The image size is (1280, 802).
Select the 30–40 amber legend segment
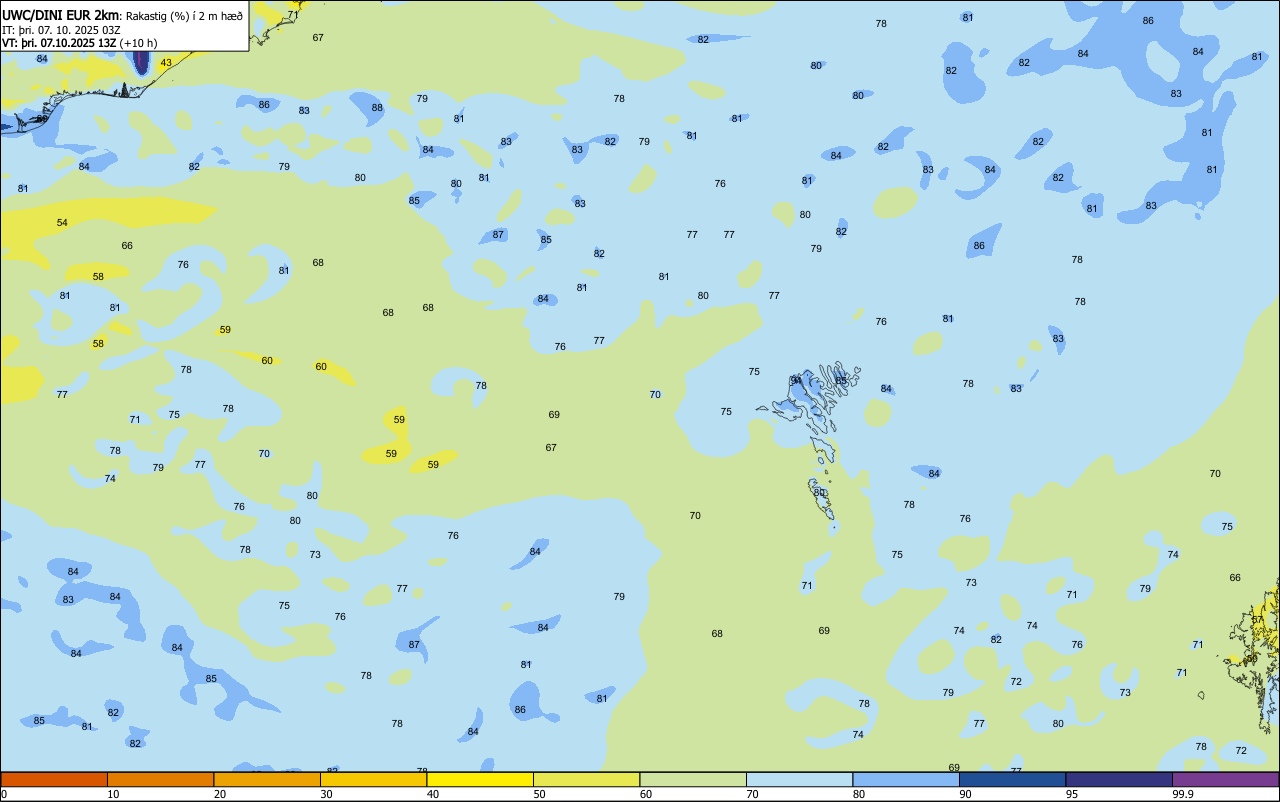(x=373, y=779)
